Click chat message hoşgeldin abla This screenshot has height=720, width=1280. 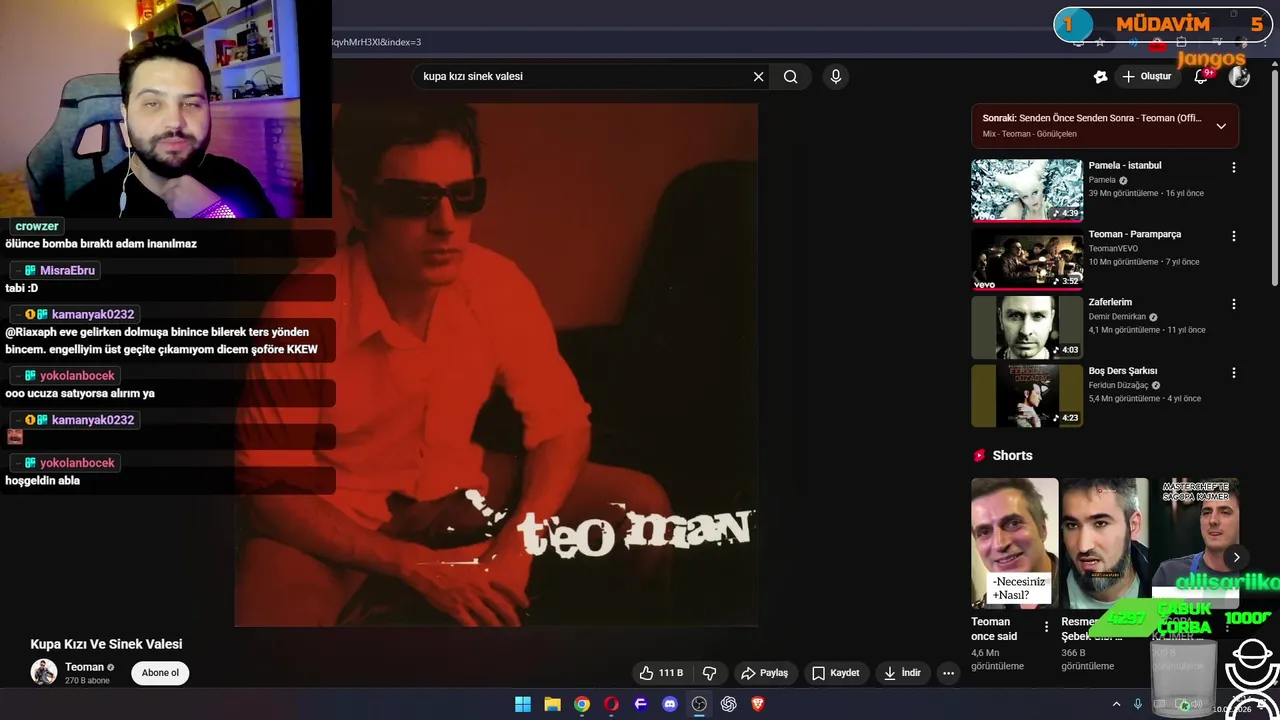[42, 481]
